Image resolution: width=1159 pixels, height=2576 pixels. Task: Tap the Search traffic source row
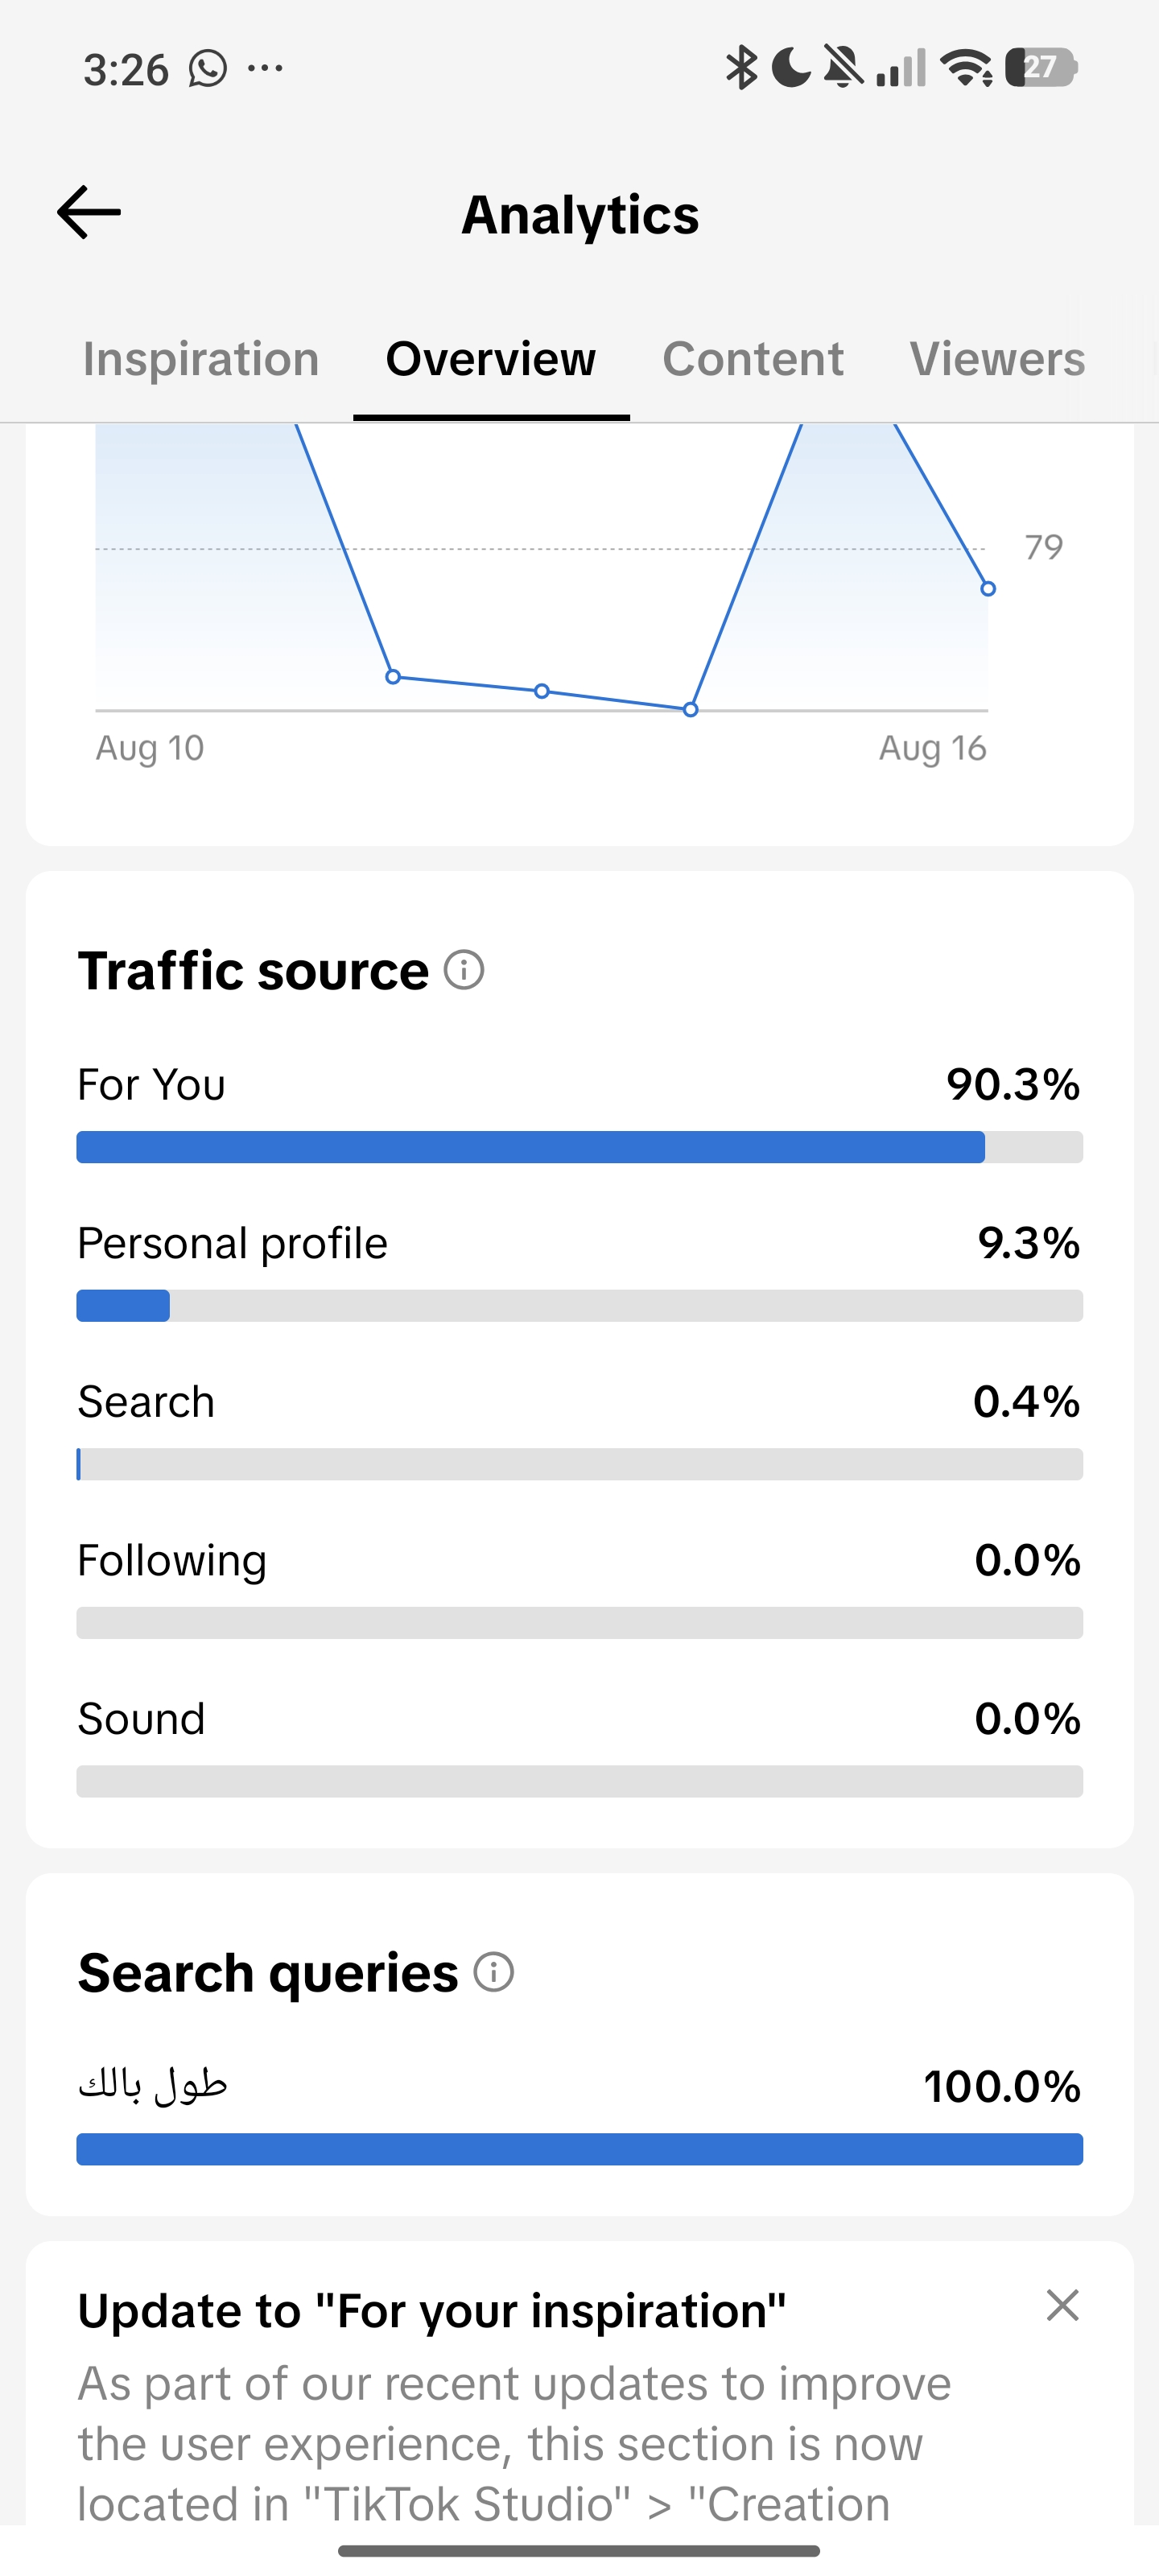point(580,1430)
